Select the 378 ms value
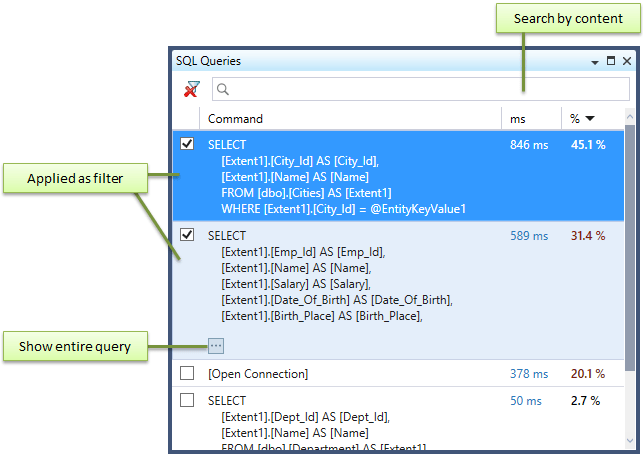The image size is (643, 456). coord(529,374)
